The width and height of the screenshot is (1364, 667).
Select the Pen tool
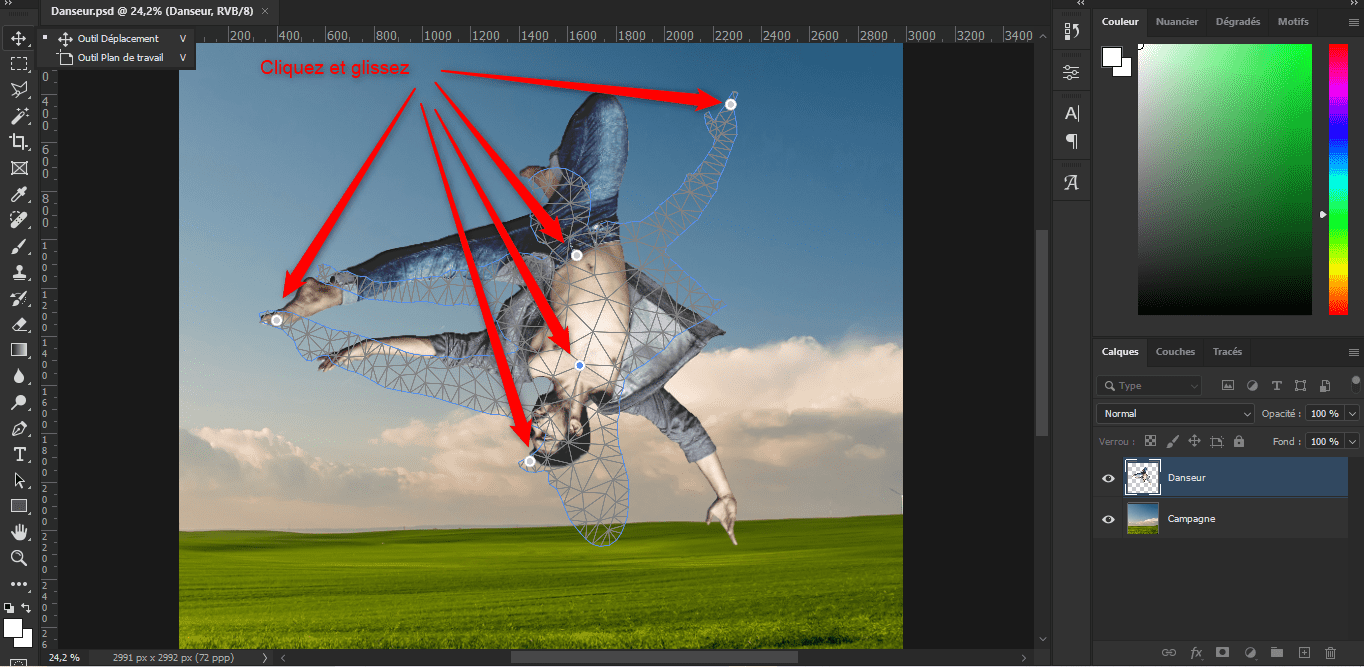point(18,428)
